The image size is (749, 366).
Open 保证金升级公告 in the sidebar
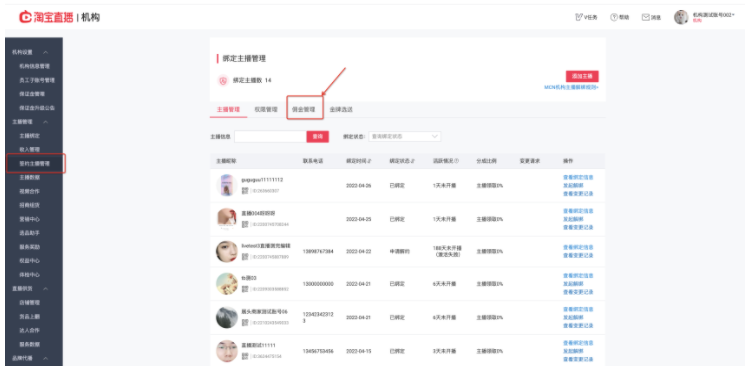tap(37, 108)
